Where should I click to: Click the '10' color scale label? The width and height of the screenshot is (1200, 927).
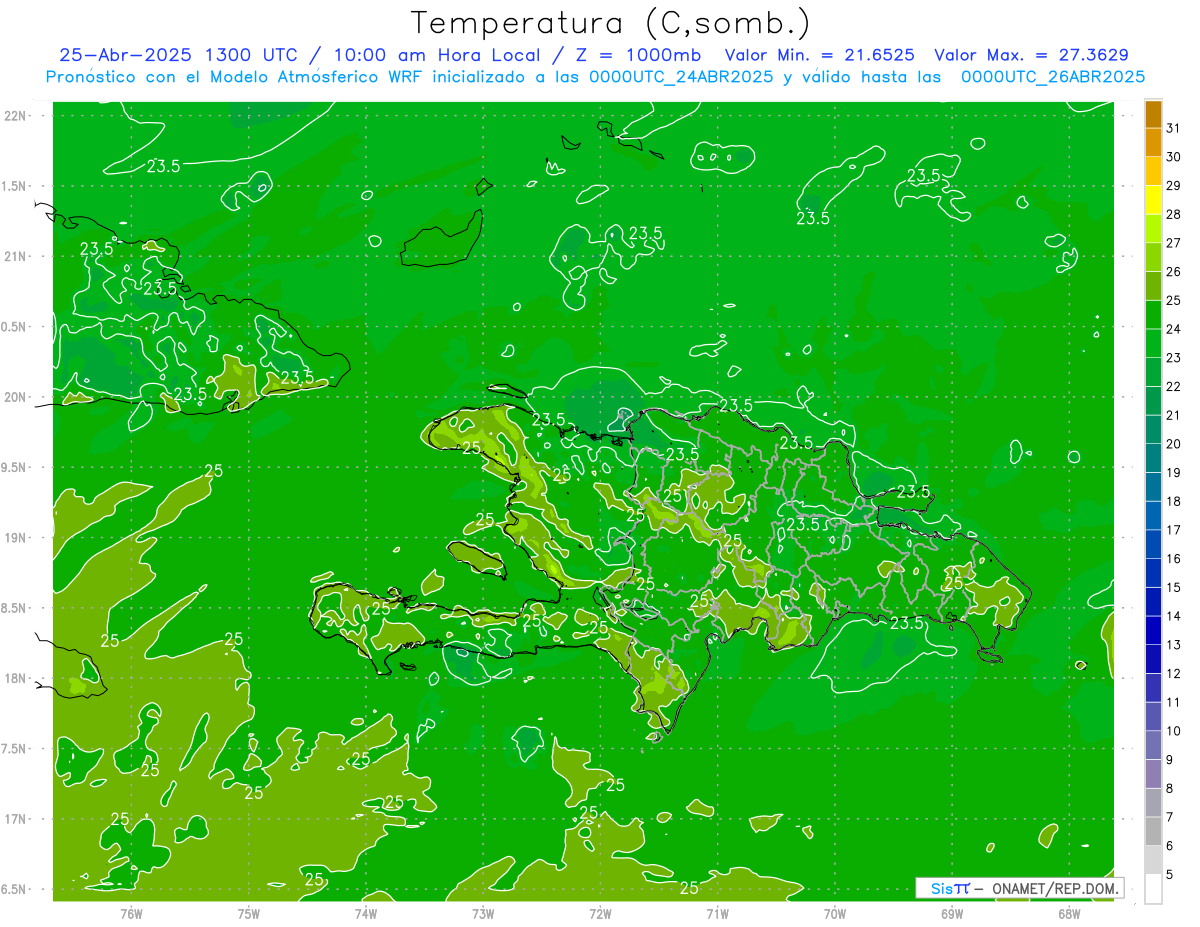[x=1174, y=731]
